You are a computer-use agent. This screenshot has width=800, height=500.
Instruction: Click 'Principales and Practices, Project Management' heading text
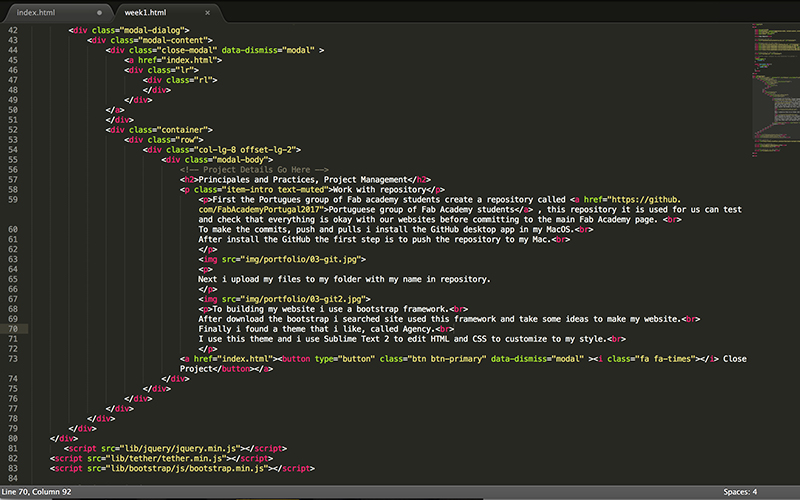click(x=303, y=180)
